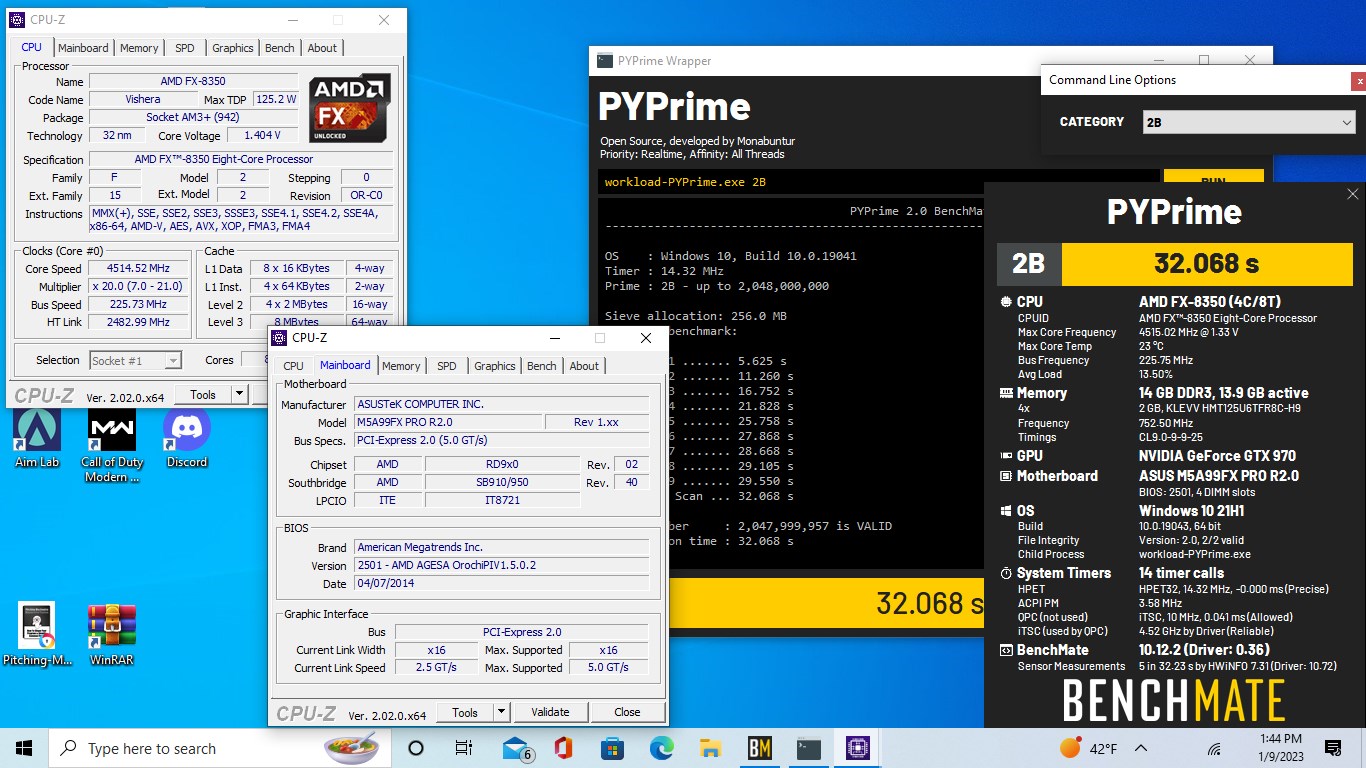Select Bench tab in front CPU-Z window

point(542,366)
